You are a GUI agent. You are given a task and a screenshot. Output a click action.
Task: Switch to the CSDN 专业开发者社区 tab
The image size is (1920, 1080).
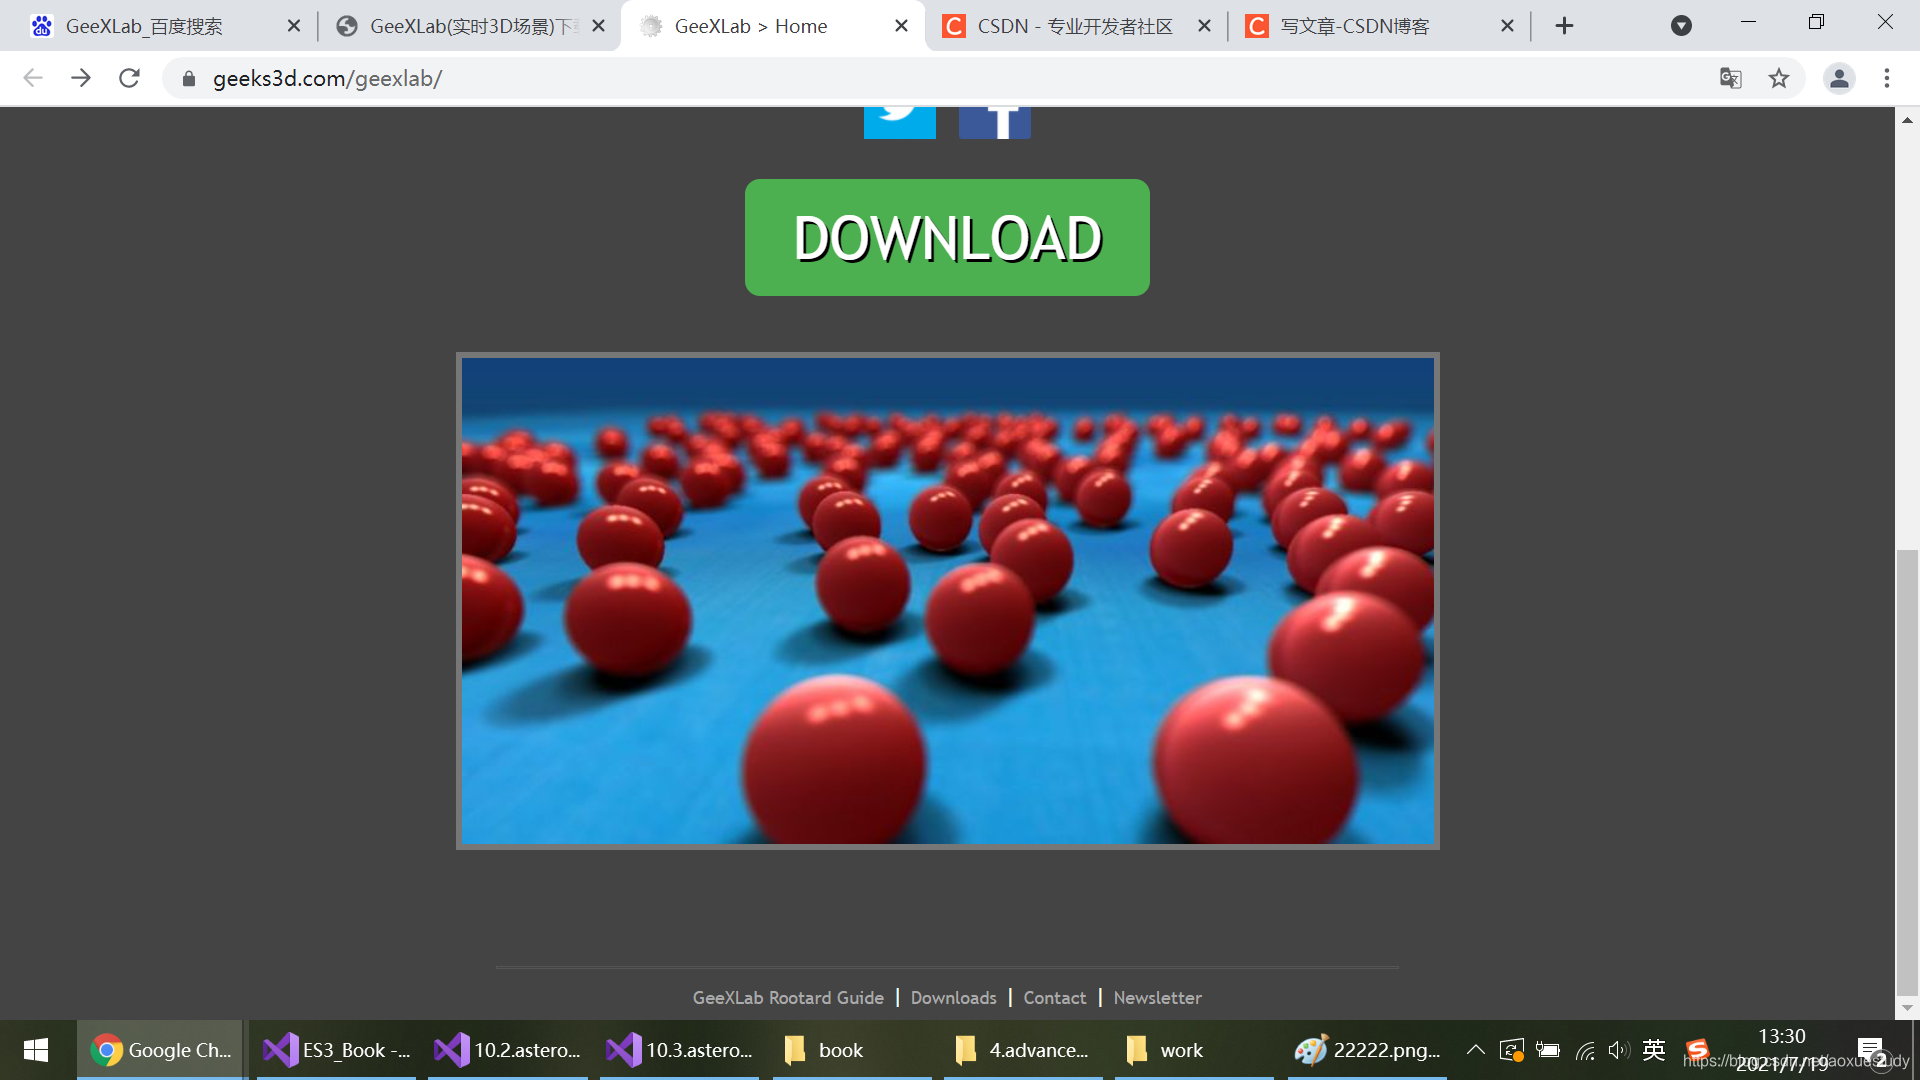point(1074,26)
